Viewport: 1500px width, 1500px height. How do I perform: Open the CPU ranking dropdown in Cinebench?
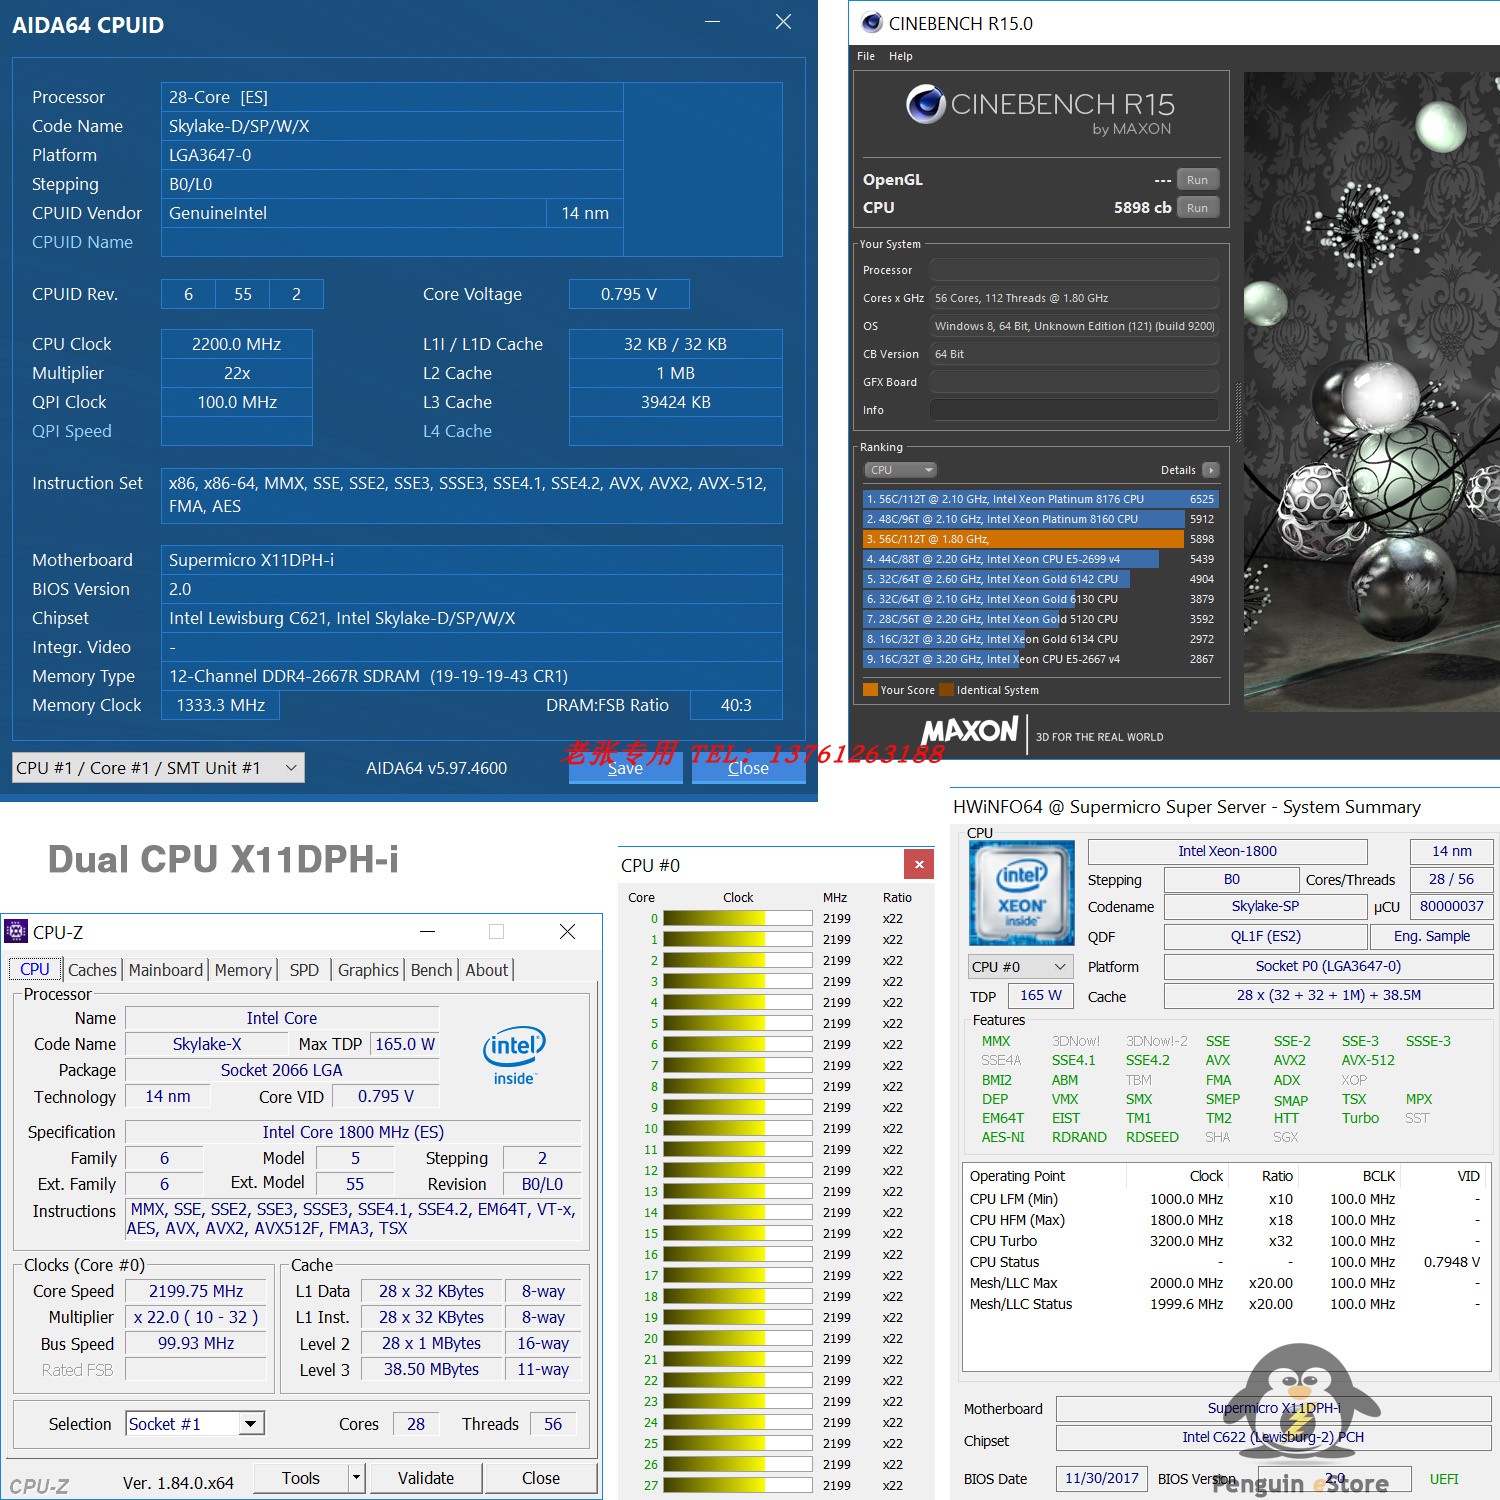(899, 470)
